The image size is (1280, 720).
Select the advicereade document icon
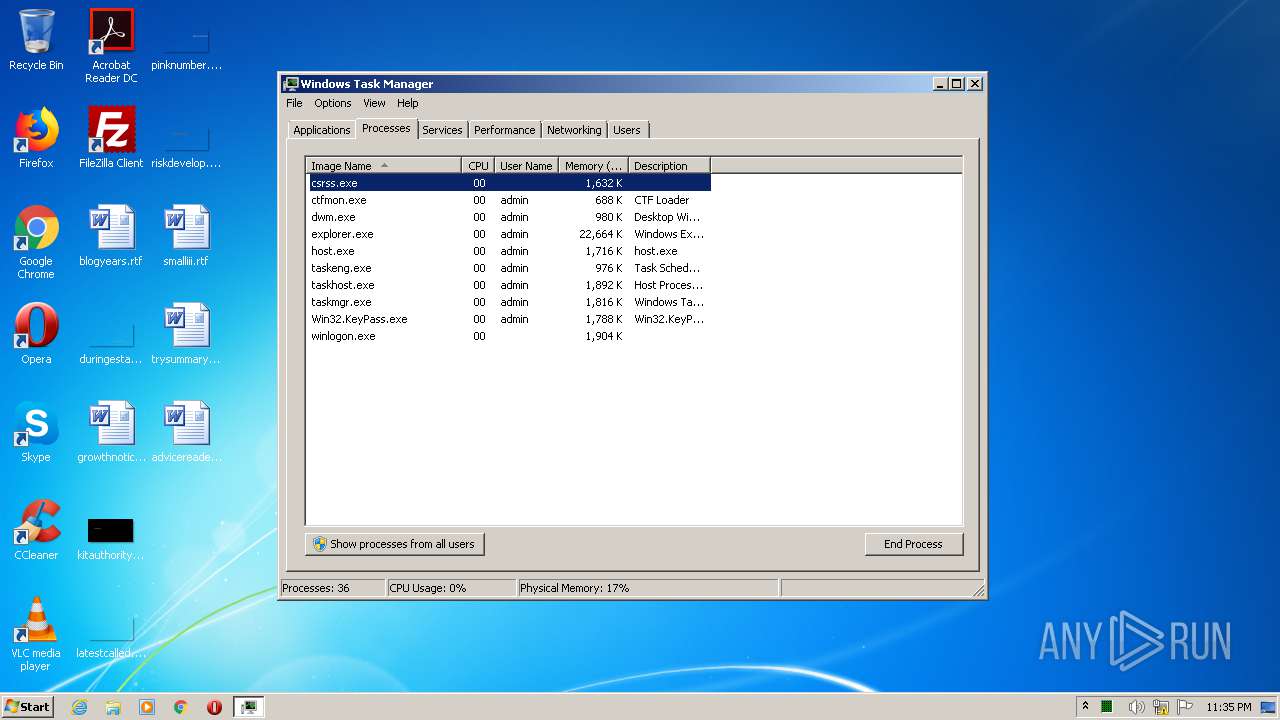186,432
